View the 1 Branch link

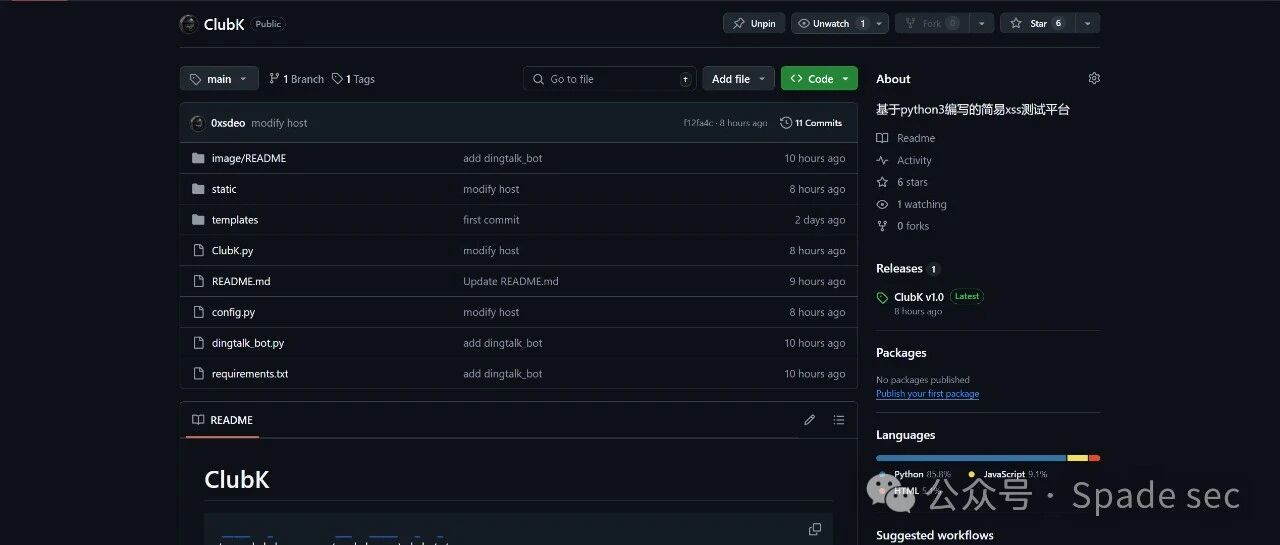[x=296, y=79]
